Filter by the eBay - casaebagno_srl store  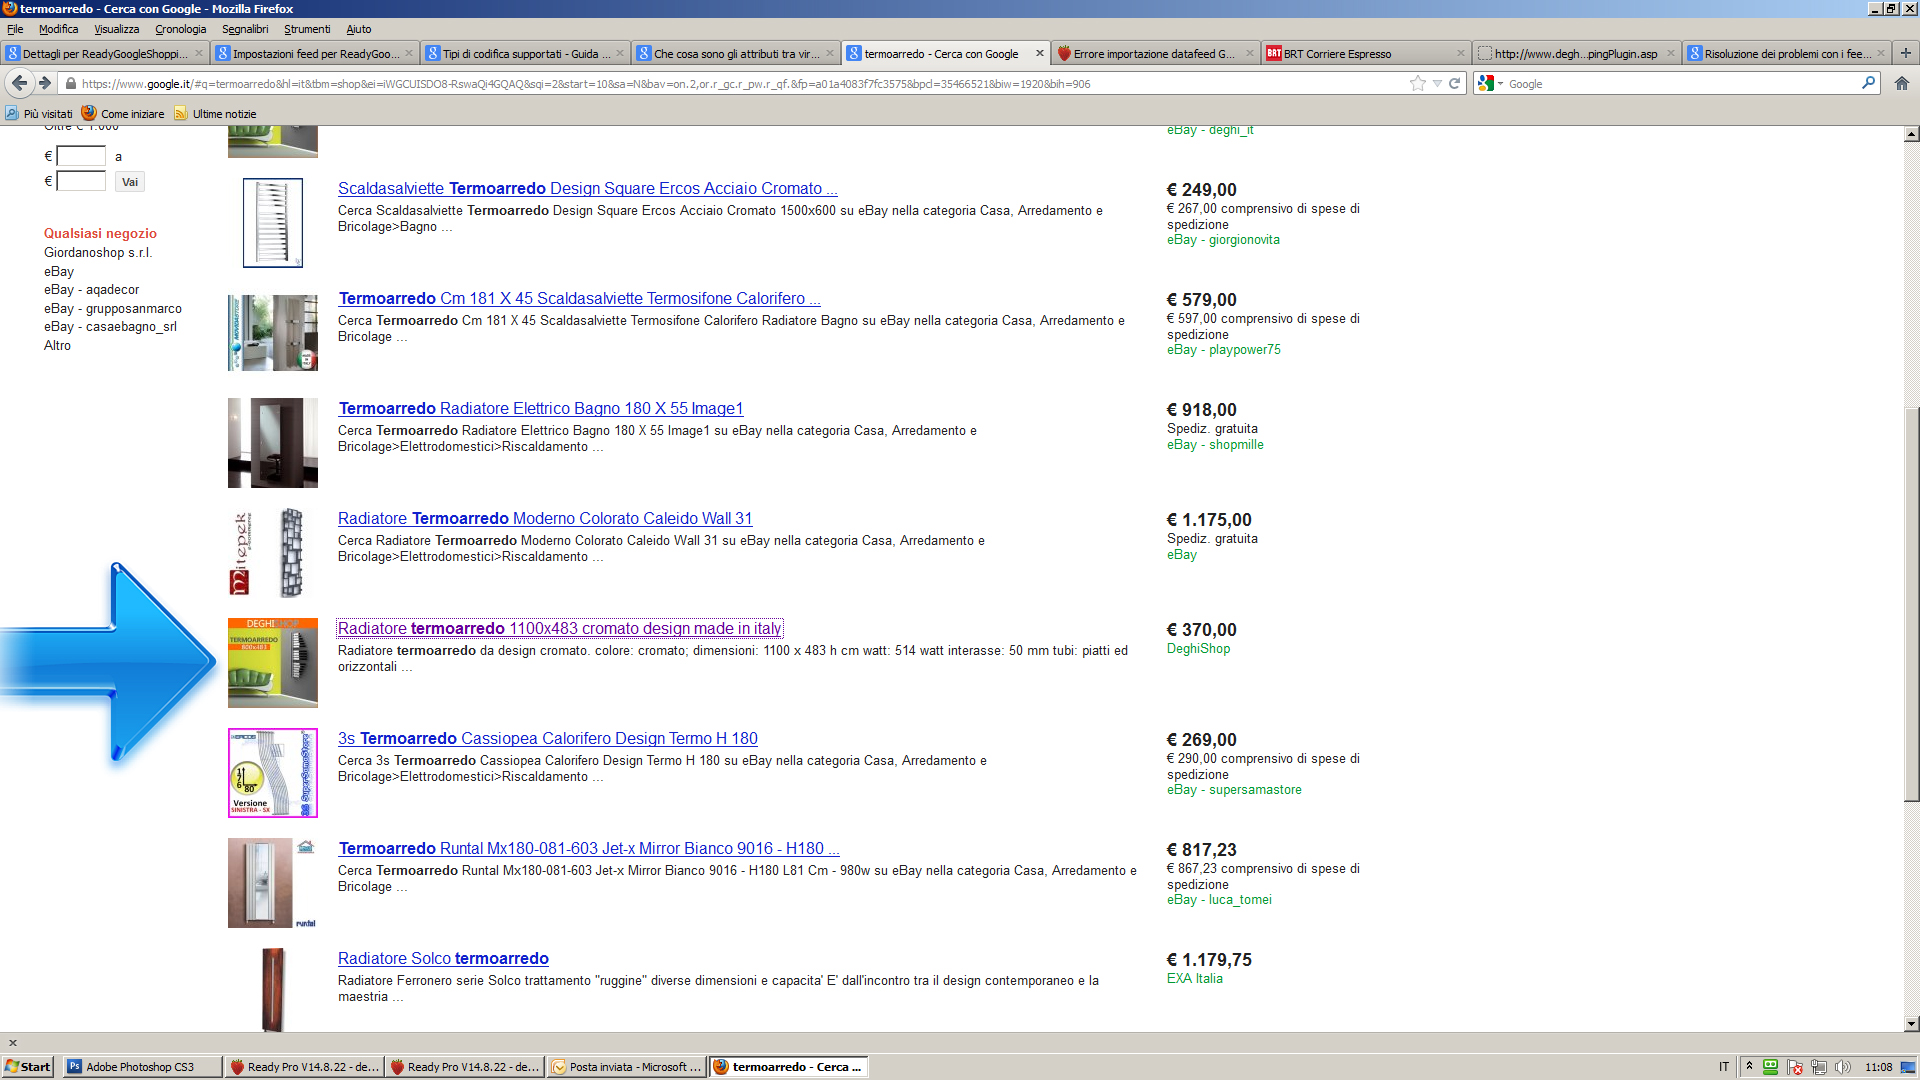click(x=110, y=327)
